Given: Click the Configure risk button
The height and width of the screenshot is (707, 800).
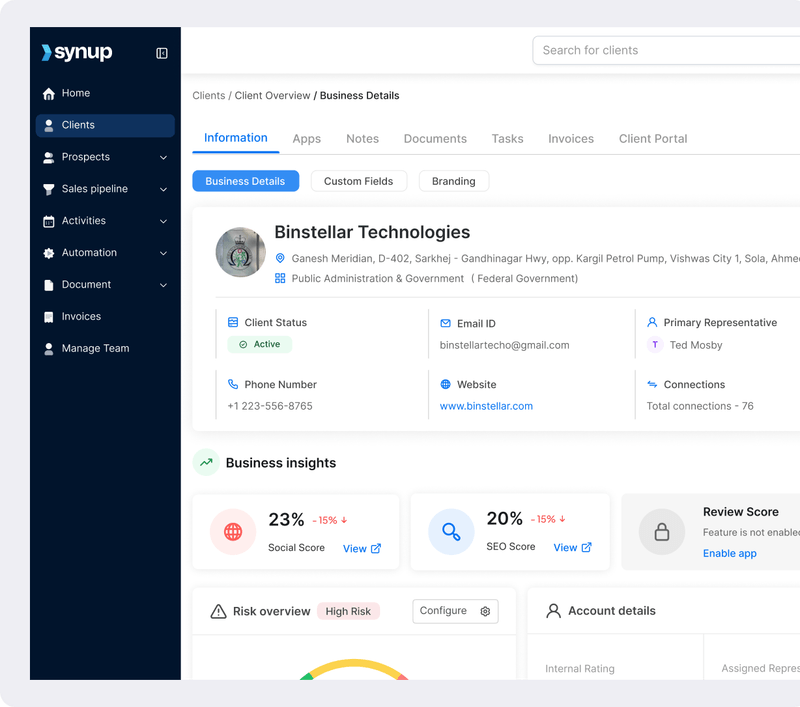Looking at the screenshot, I should (x=455, y=611).
